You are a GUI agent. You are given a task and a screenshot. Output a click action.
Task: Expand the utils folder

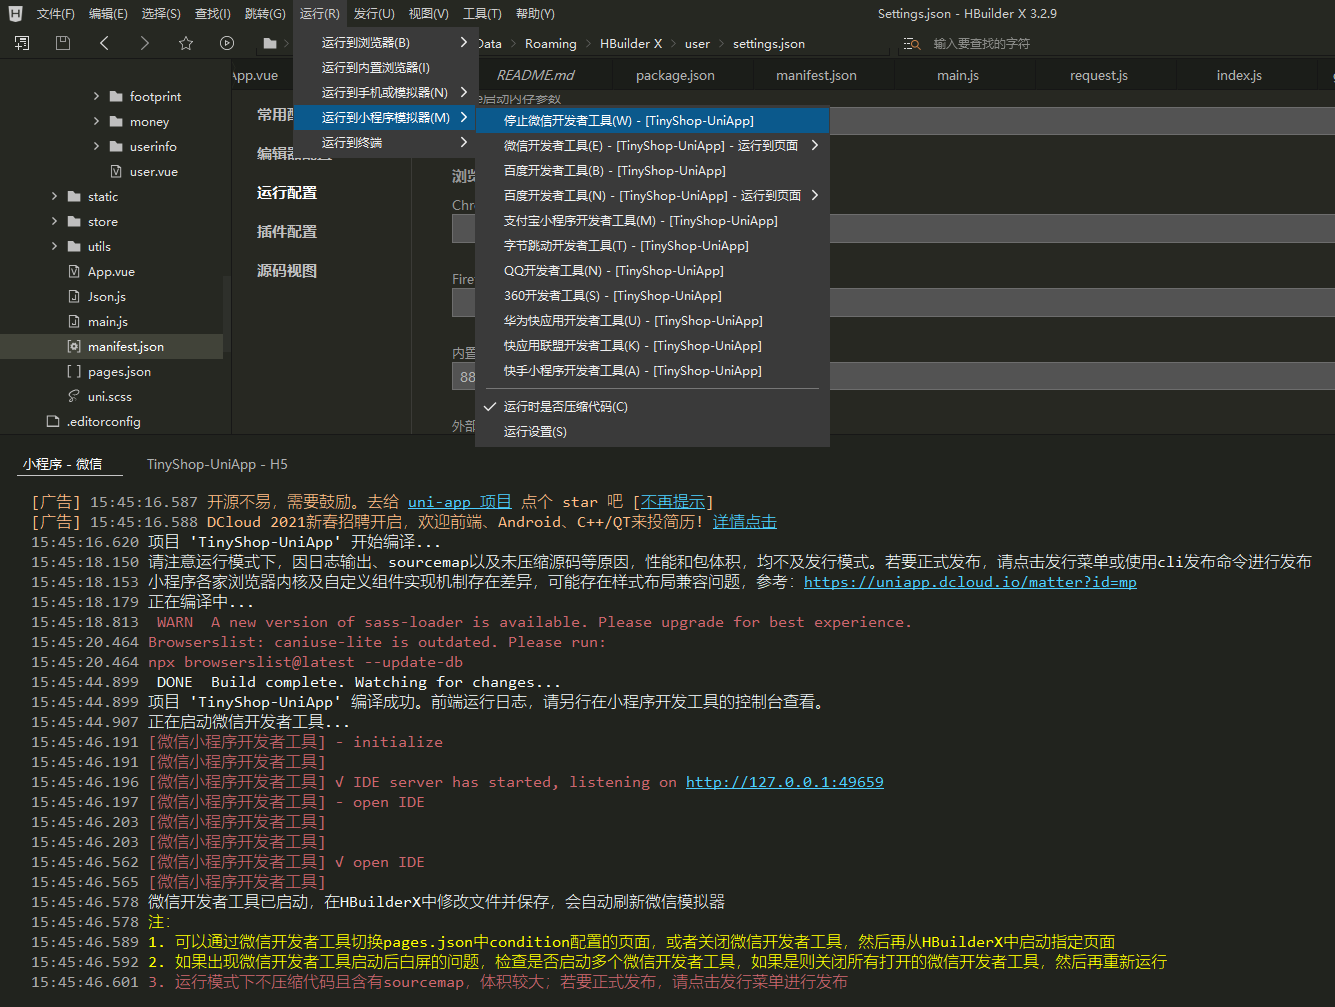click(54, 247)
